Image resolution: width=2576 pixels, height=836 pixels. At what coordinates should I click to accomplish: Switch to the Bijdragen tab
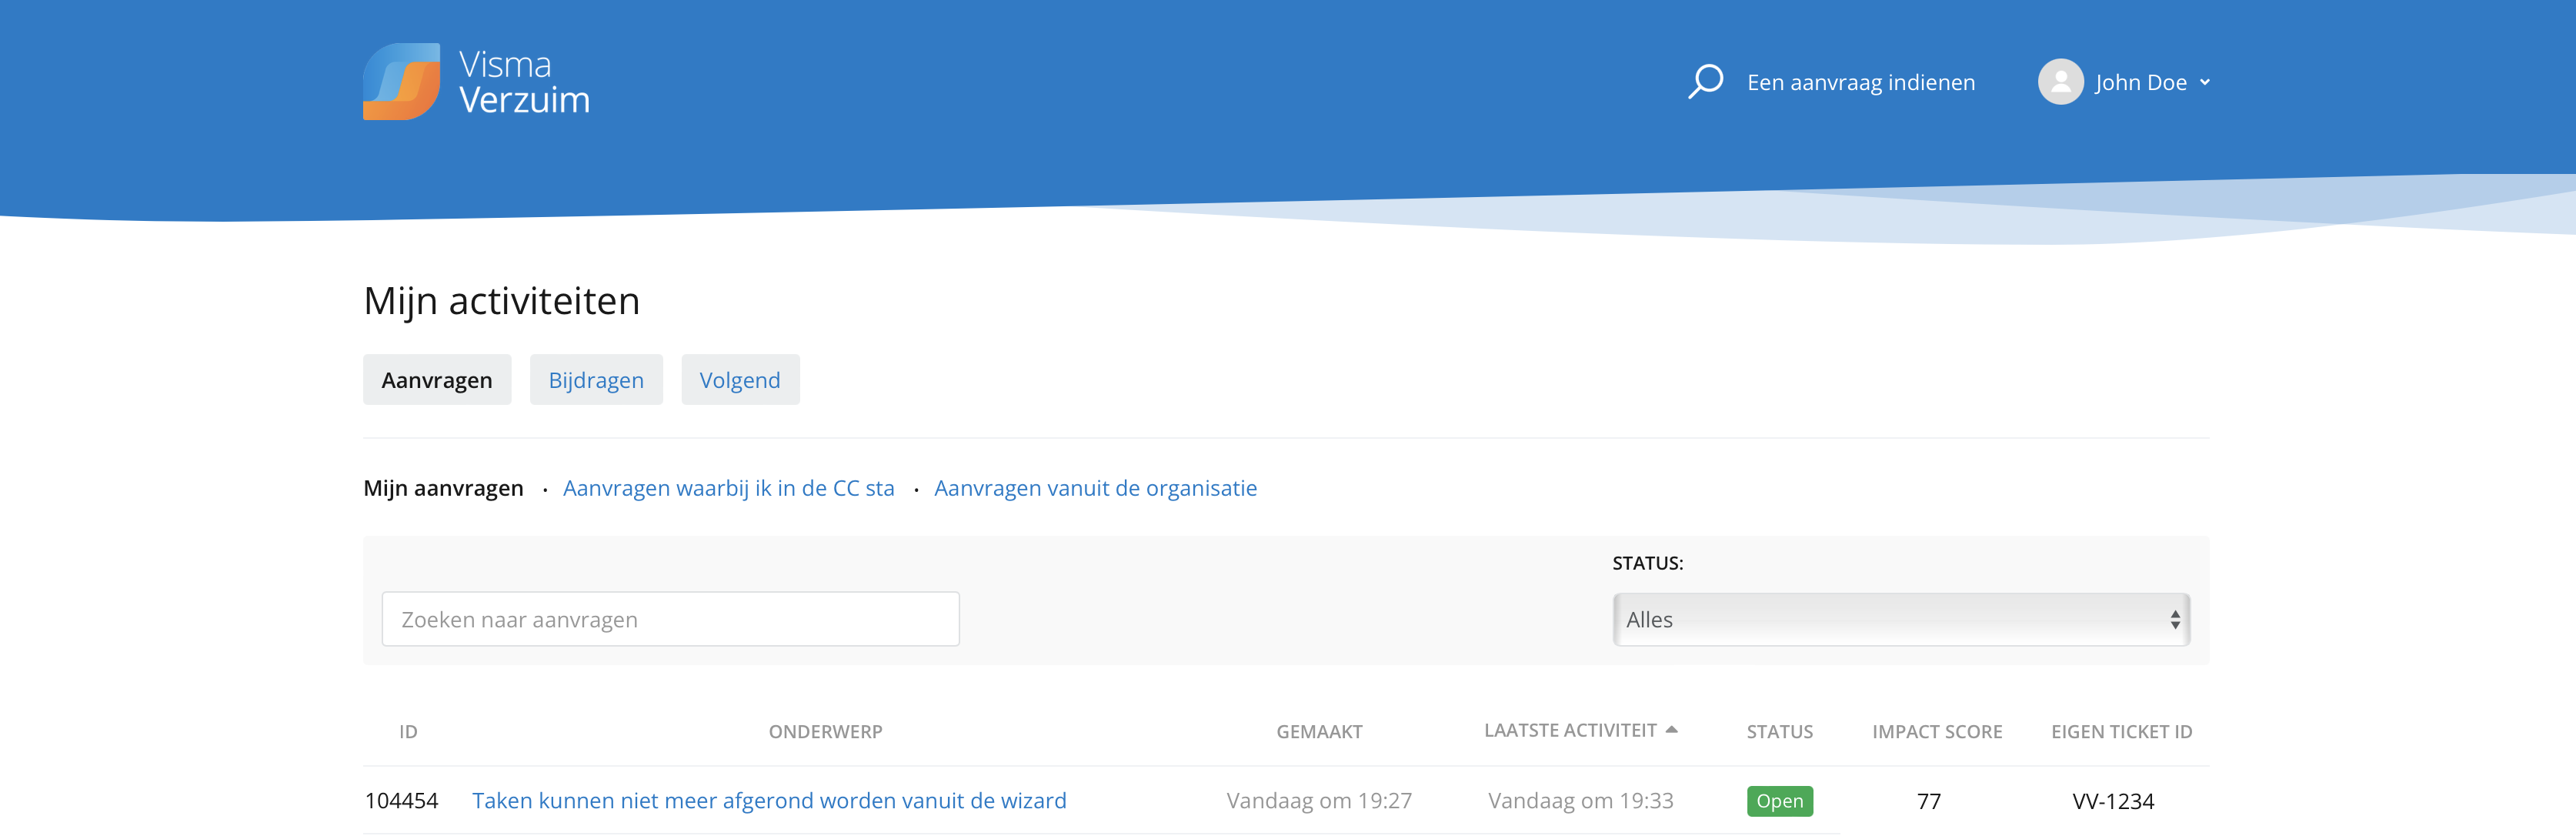click(x=596, y=380)
